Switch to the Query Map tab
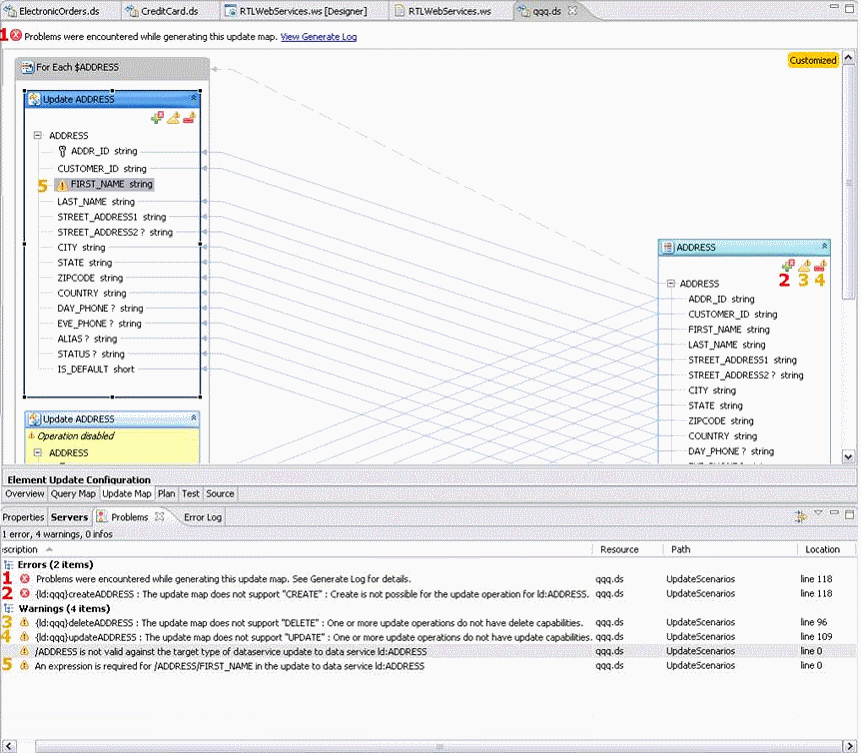The width and height of the screenshot is (861, 753). click(x=73, y=494)
